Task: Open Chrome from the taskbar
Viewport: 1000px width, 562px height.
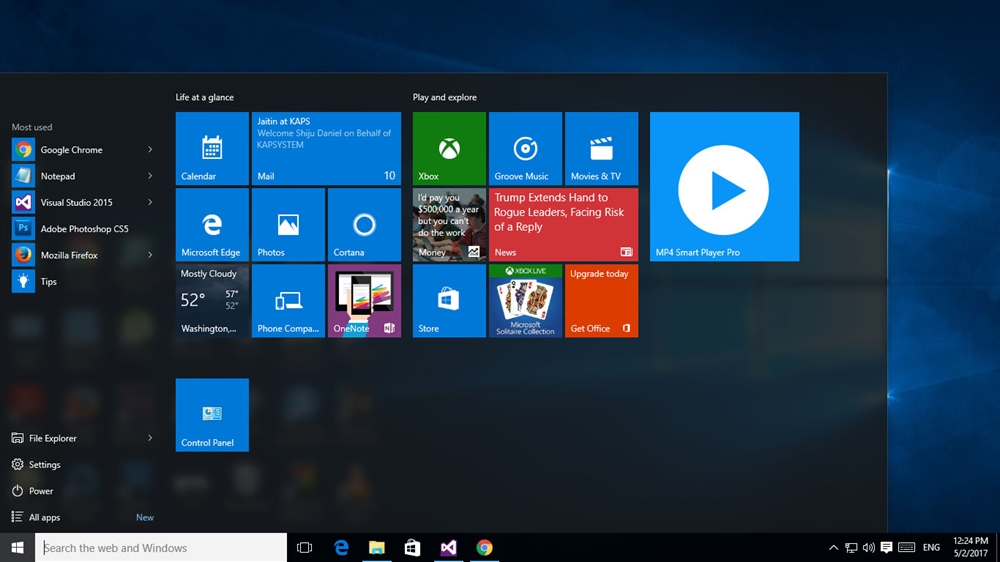Action: tap(484, 547)
